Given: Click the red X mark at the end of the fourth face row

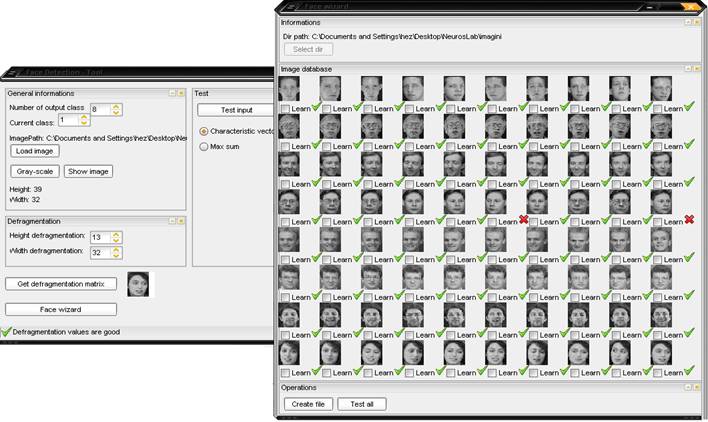Looking at the screenshot, I should 689,219.
